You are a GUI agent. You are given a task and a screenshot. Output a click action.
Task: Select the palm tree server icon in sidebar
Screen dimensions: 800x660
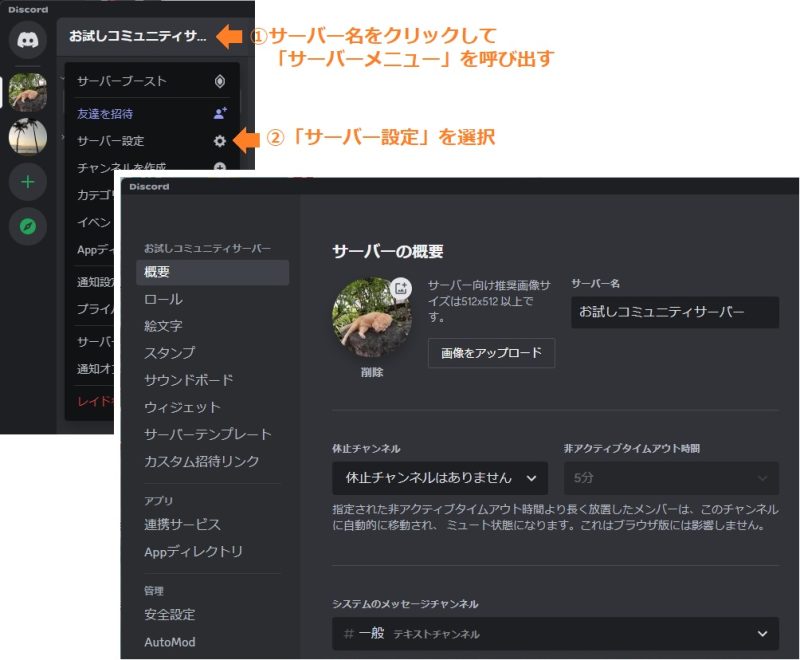[x=28, y=136]
